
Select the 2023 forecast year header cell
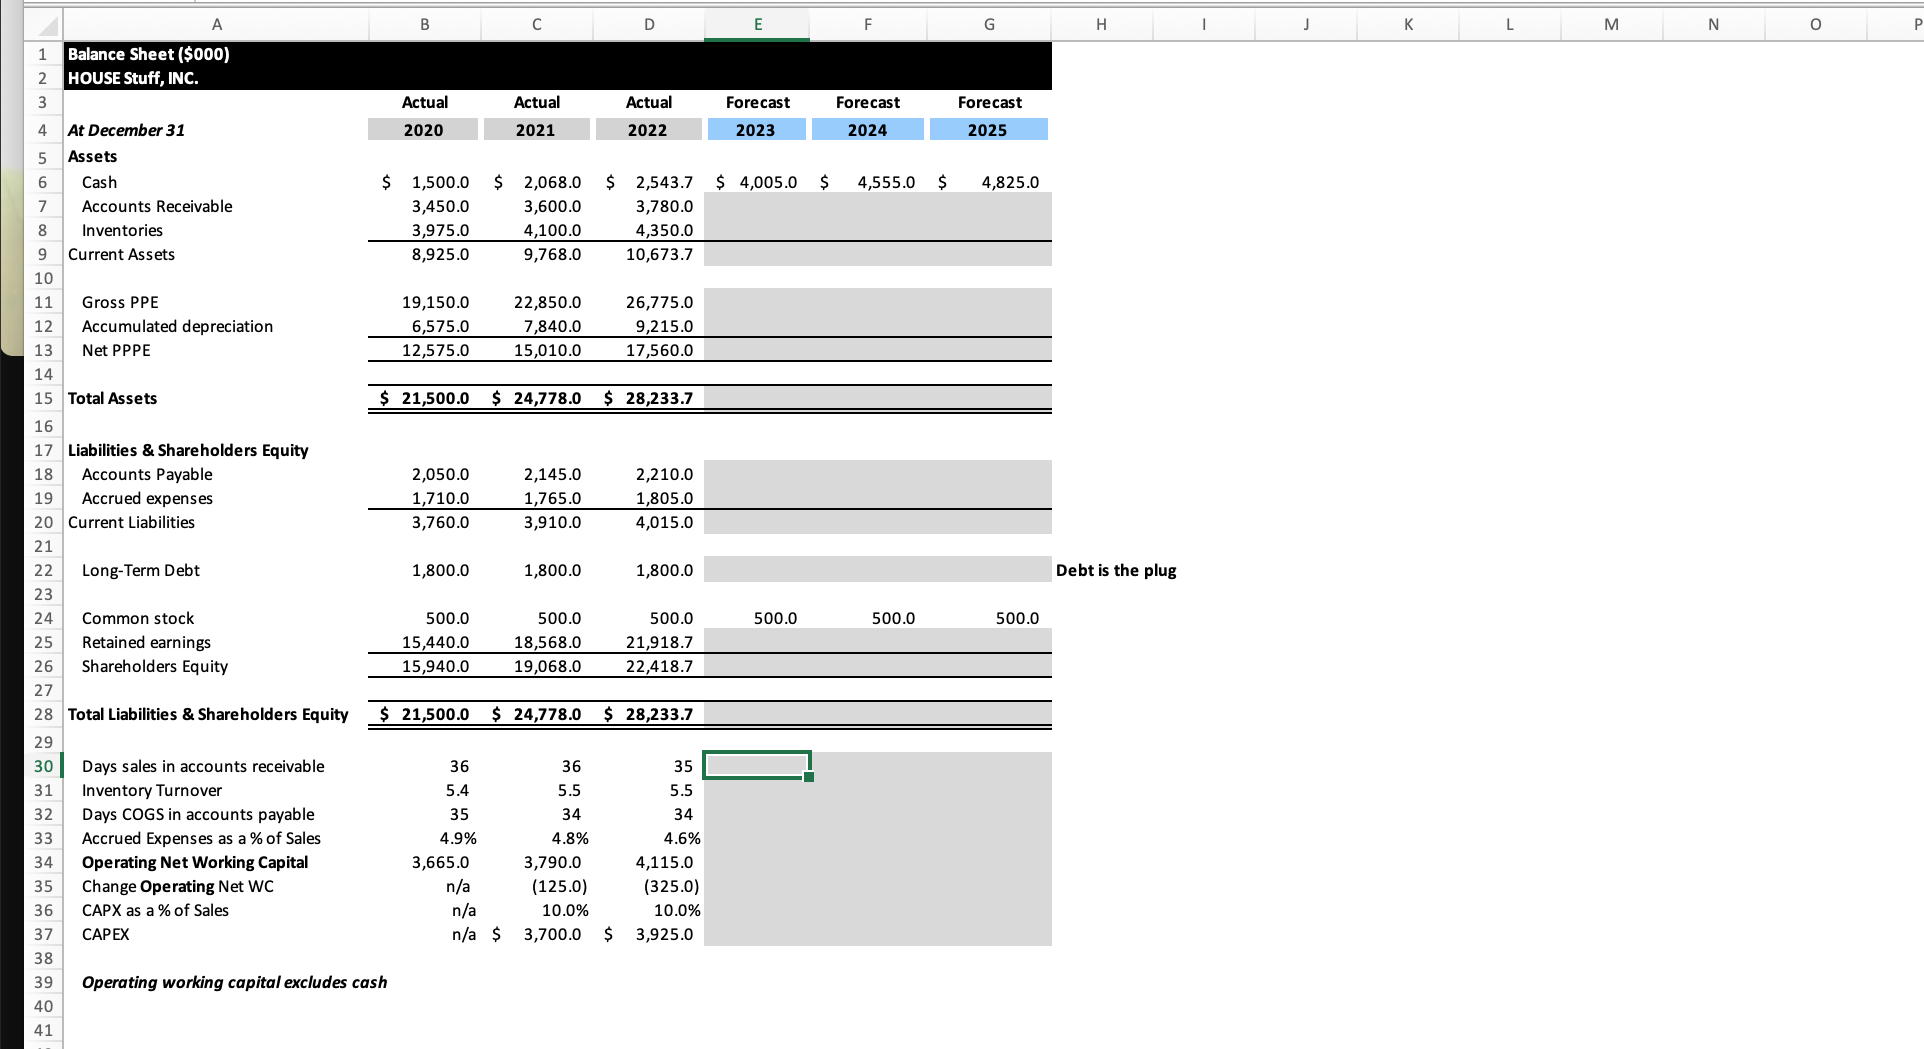[756, 130]
